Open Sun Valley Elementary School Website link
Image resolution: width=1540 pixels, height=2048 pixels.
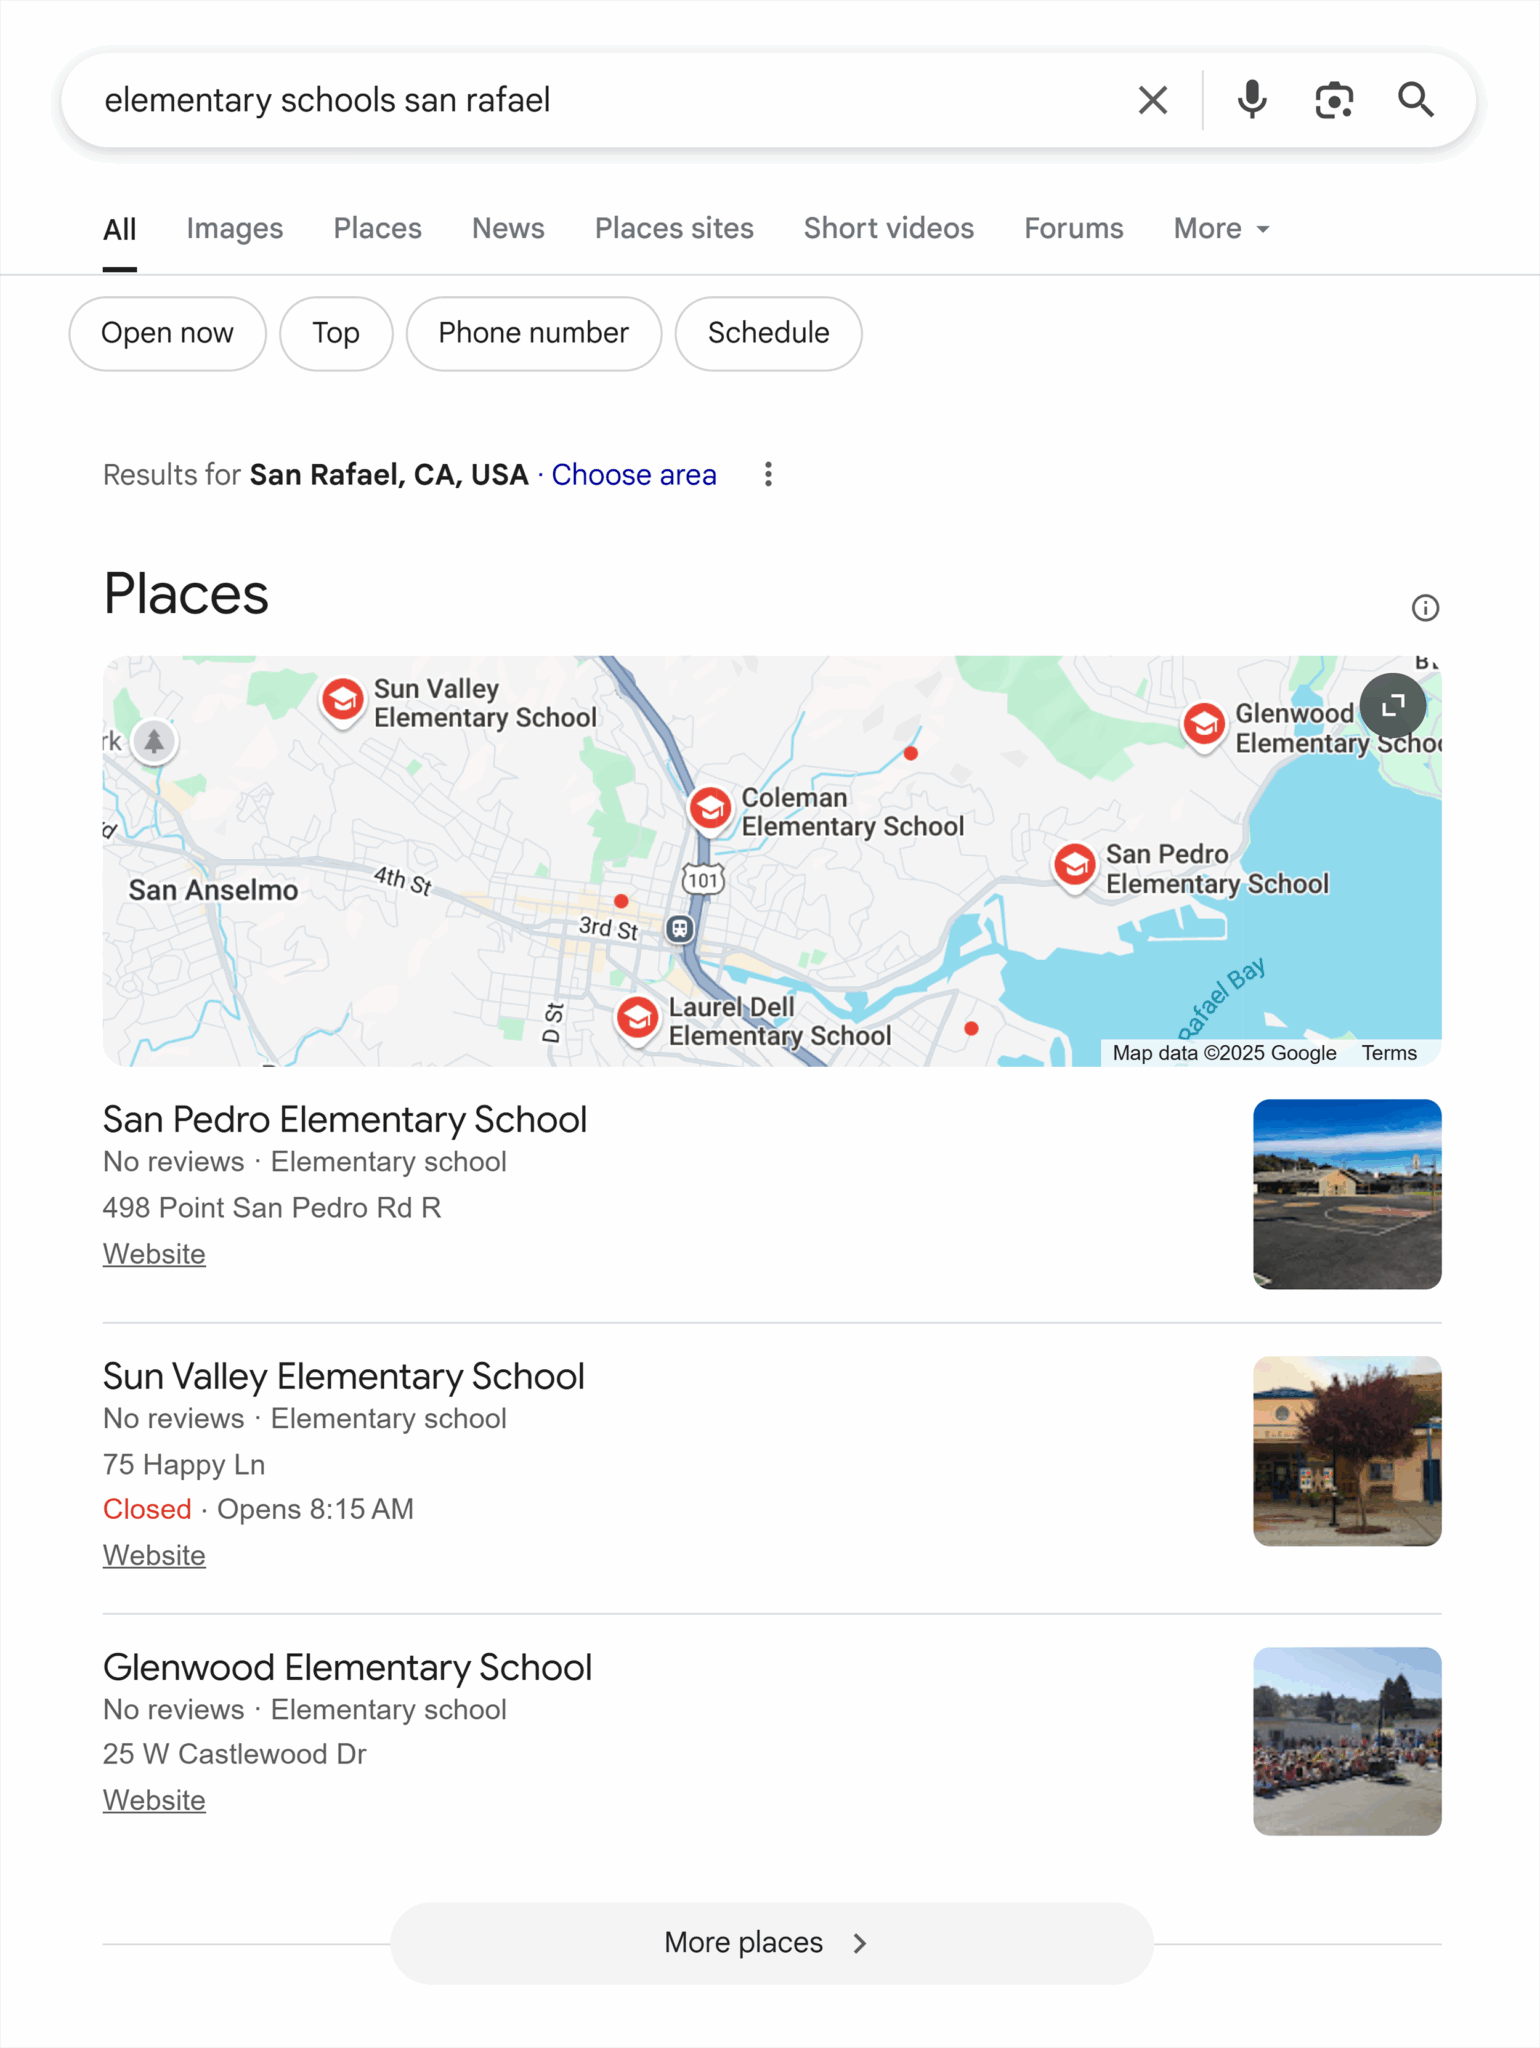(x=154, y=1556)
